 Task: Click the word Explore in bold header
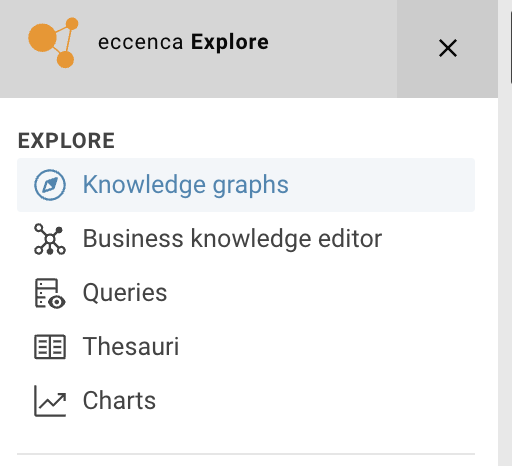click(x=230, y=42)
